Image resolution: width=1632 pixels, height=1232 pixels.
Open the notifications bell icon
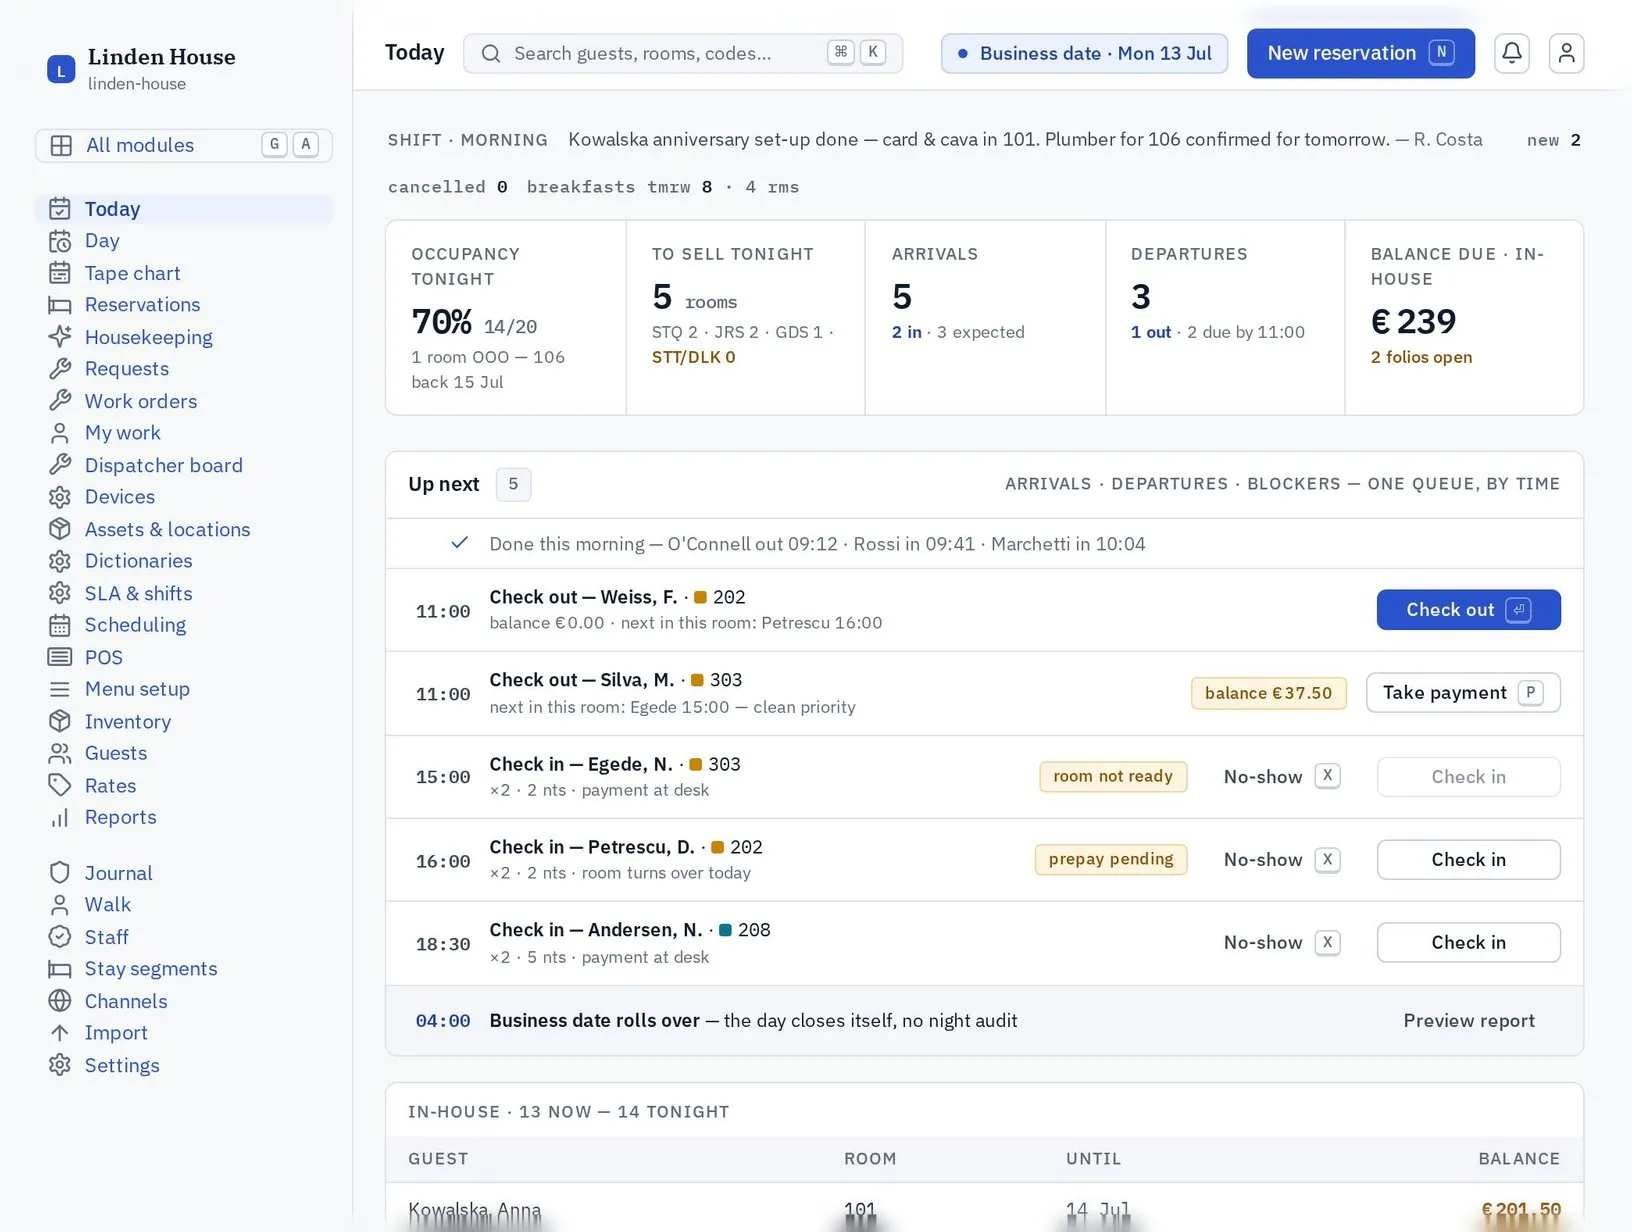[x=1512, y=53]
